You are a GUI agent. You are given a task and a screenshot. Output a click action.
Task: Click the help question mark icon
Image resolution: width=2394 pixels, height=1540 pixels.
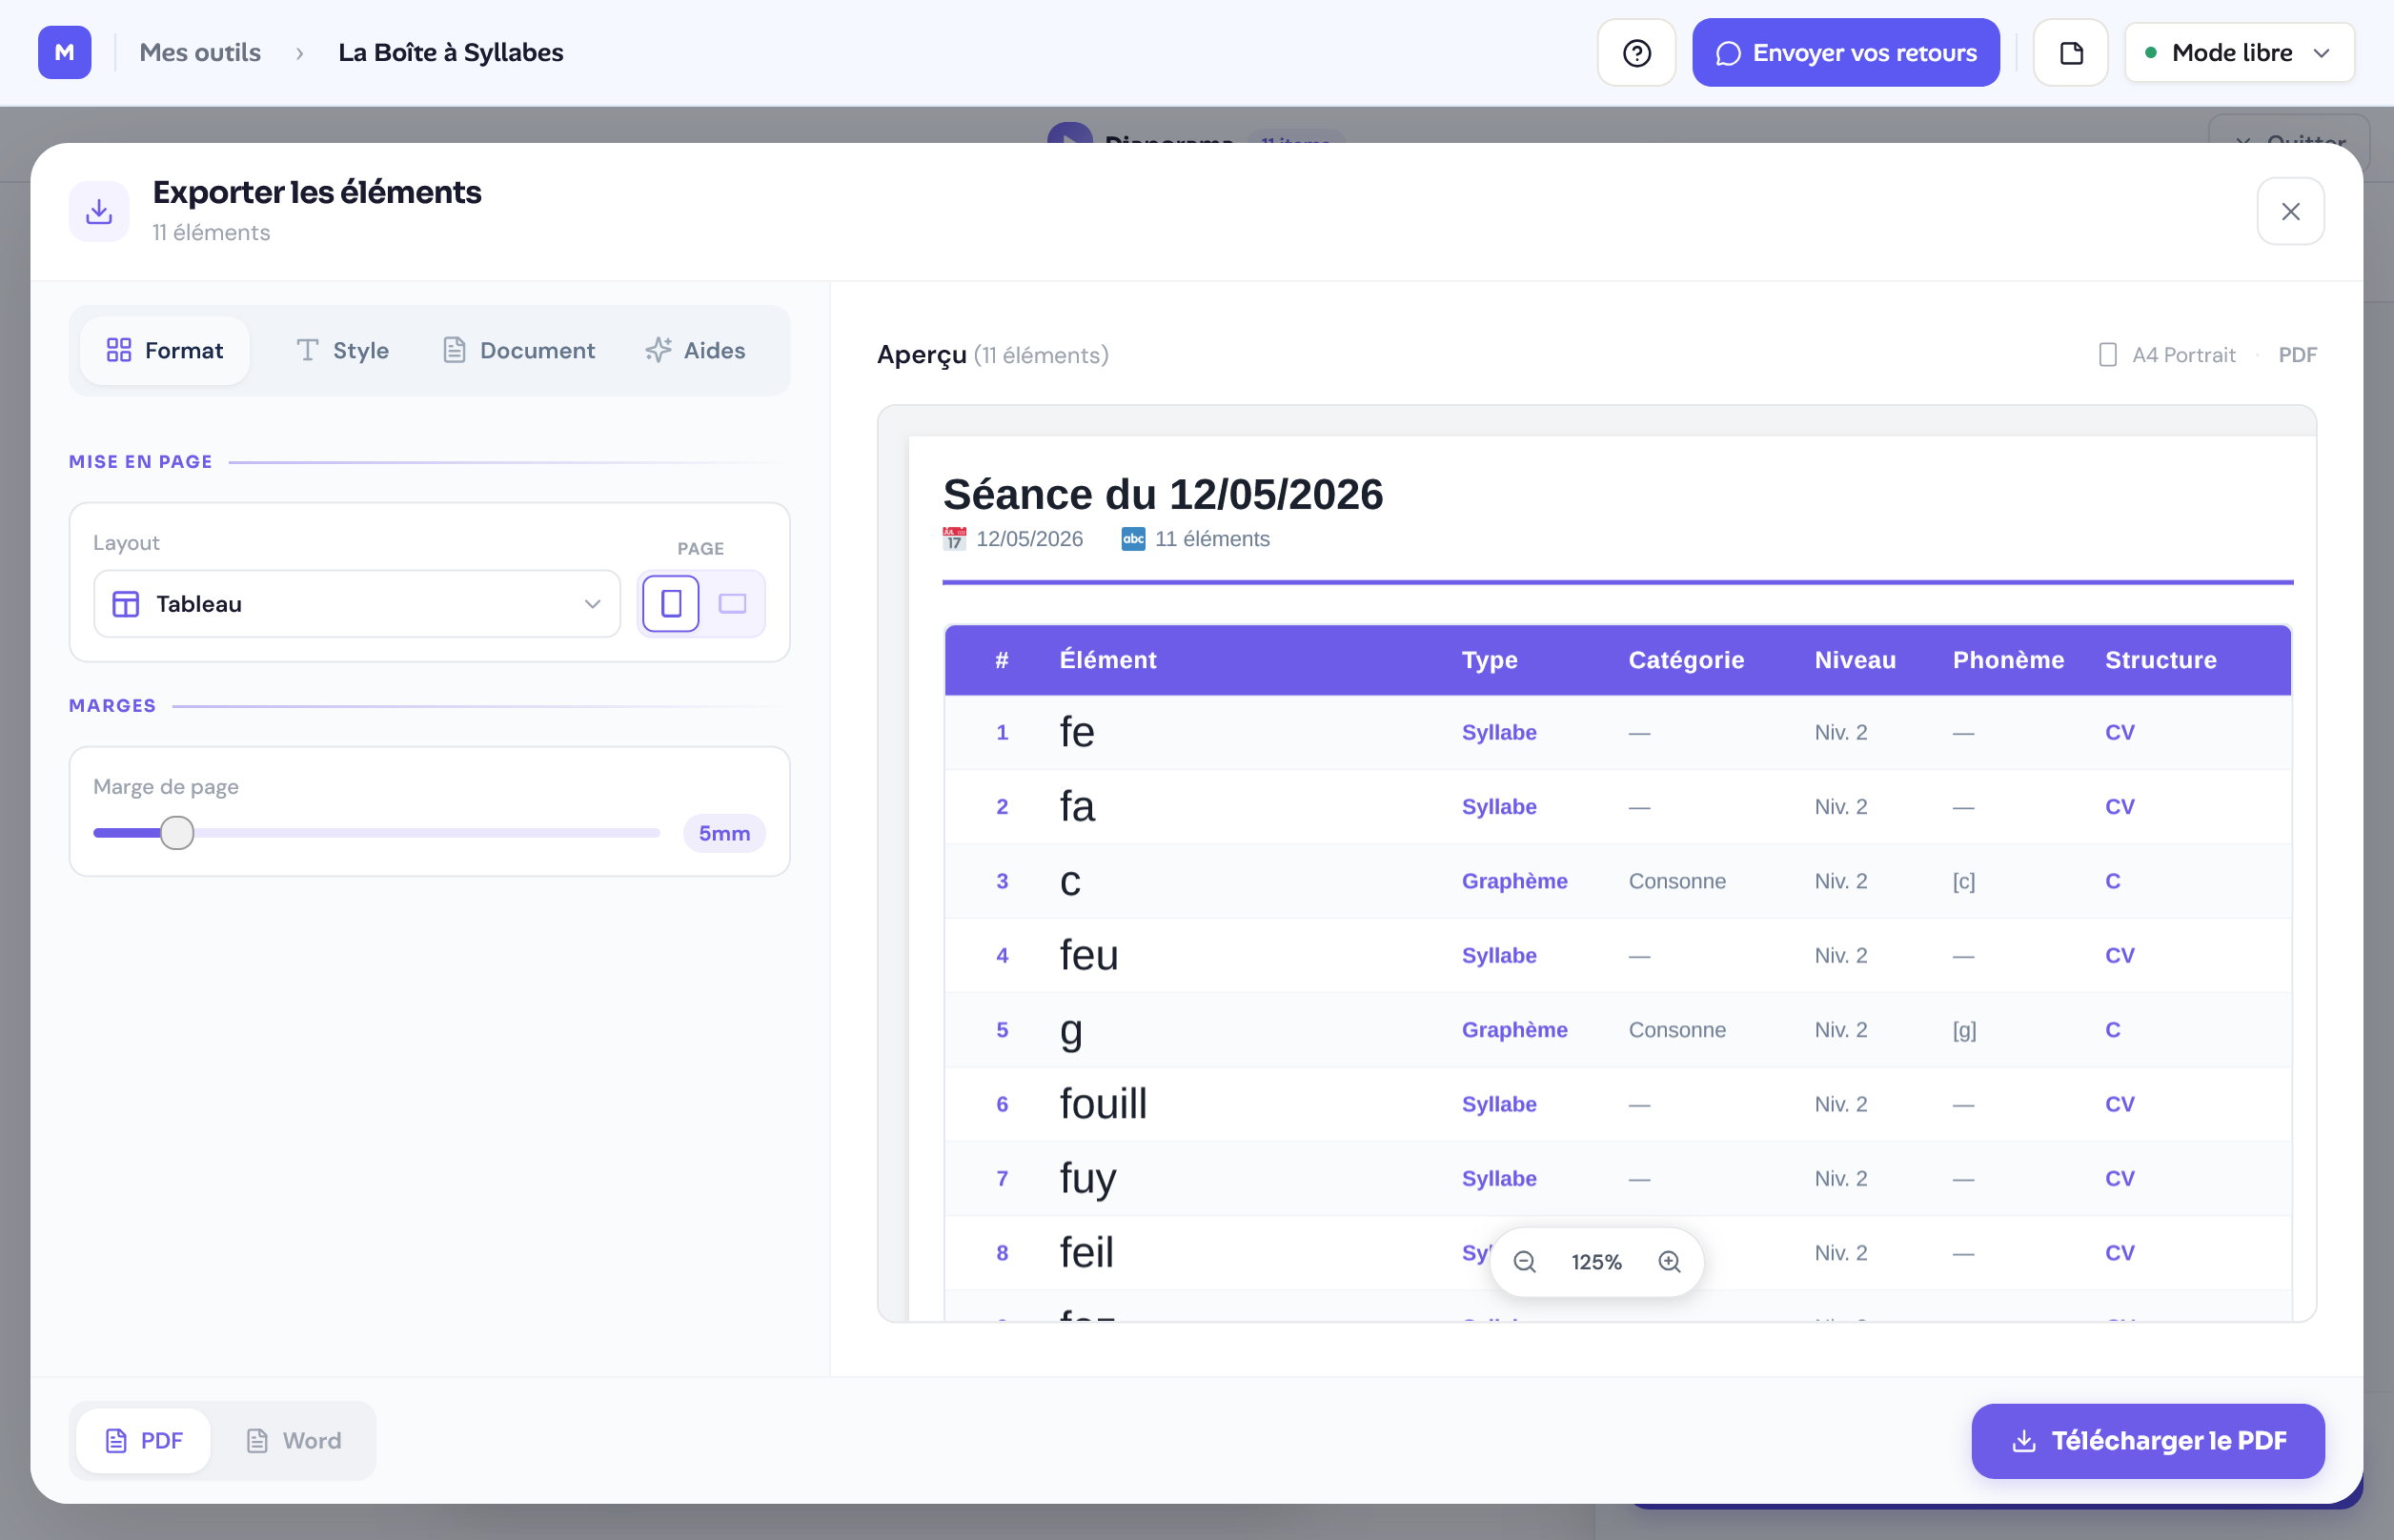pyautogui.click(x=1636, y=53)
